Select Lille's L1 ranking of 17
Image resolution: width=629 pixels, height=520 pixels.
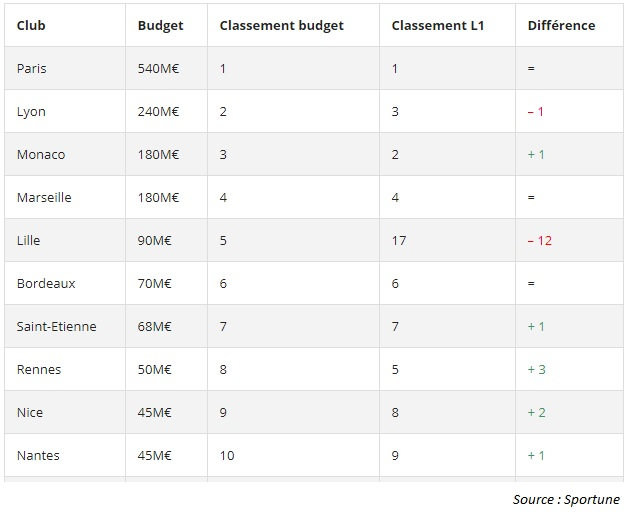pyautogui.click(x=398, y=241)
